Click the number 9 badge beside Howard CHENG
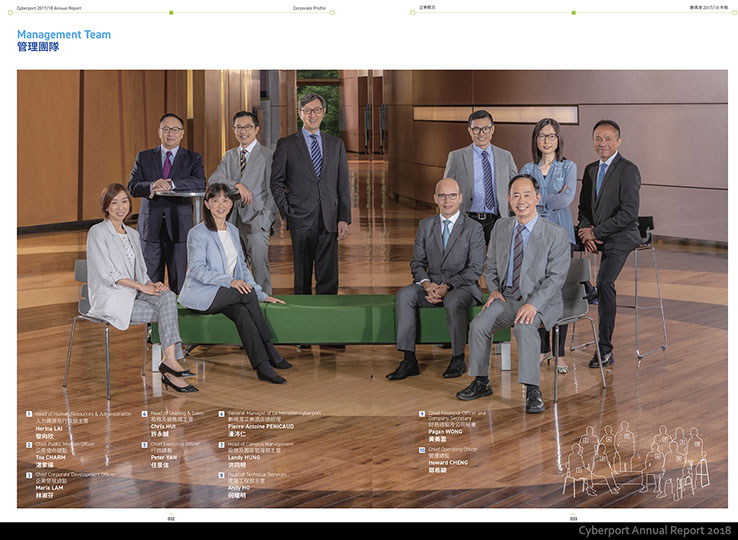The height and width of the screenshot is (540, 738). point(421,449)
